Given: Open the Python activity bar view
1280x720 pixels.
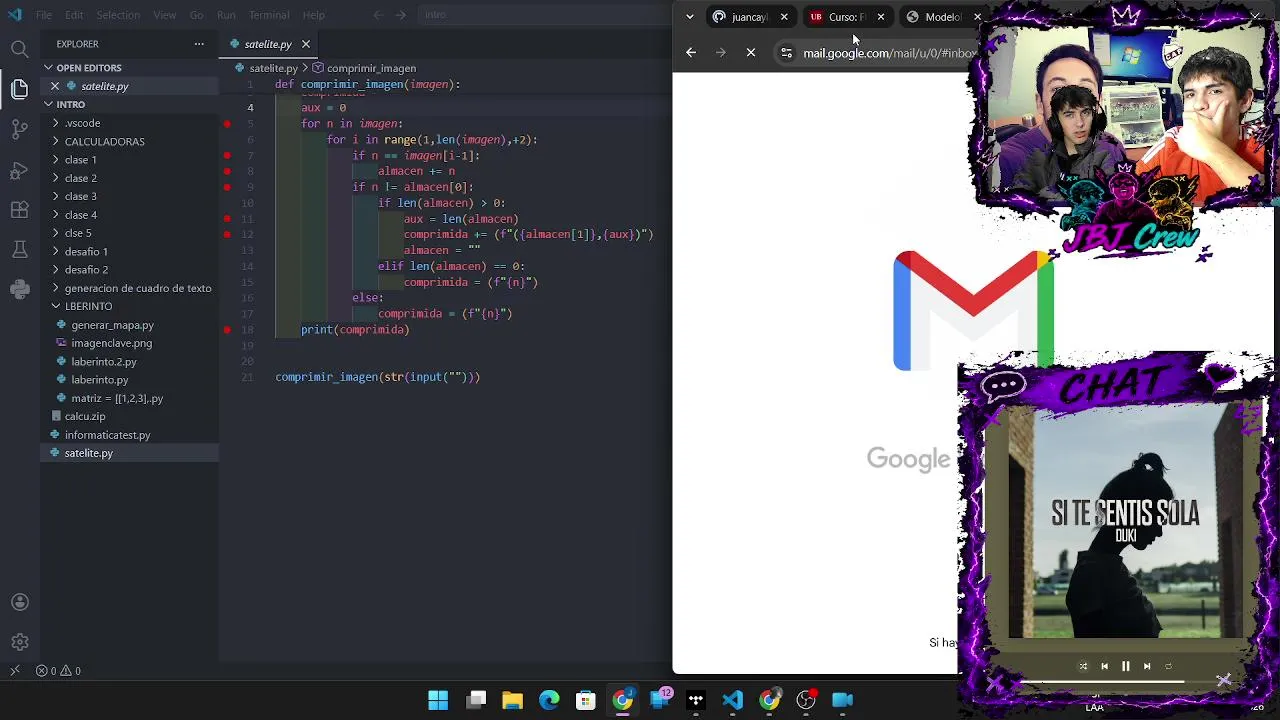Looking at the screenshot, I should pyautogui.click(x=19, y=290).
